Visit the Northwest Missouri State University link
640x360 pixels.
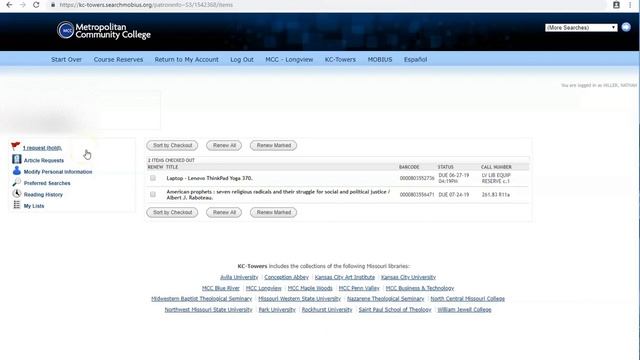click(x=209, y=310)
